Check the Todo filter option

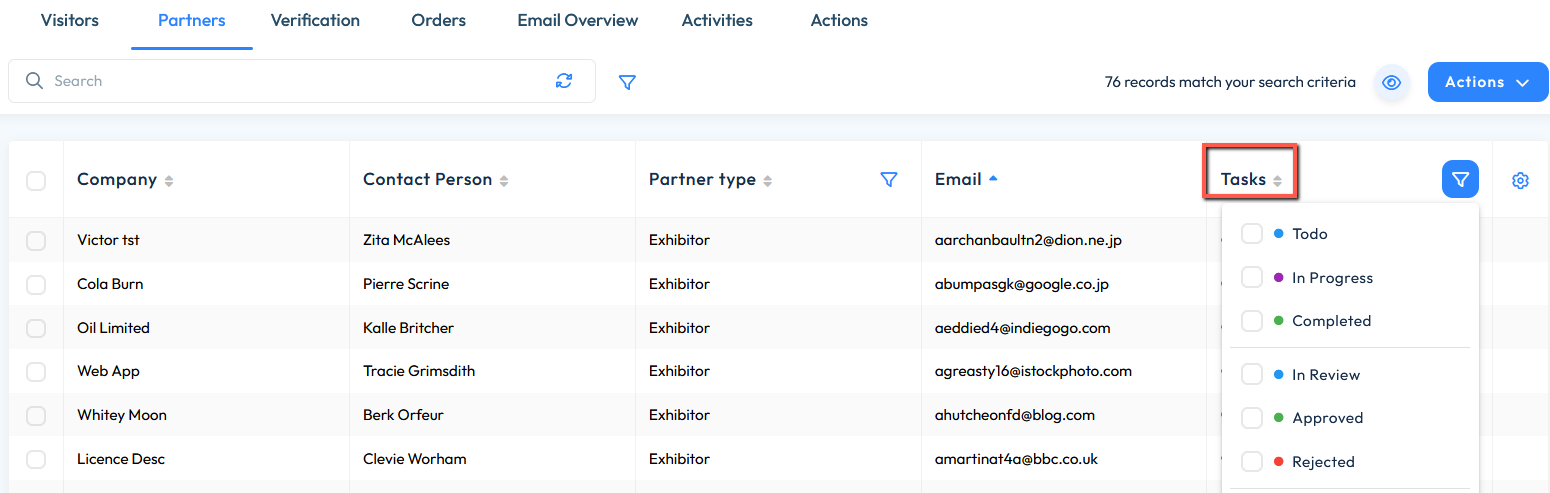(x=1252, y=234)
